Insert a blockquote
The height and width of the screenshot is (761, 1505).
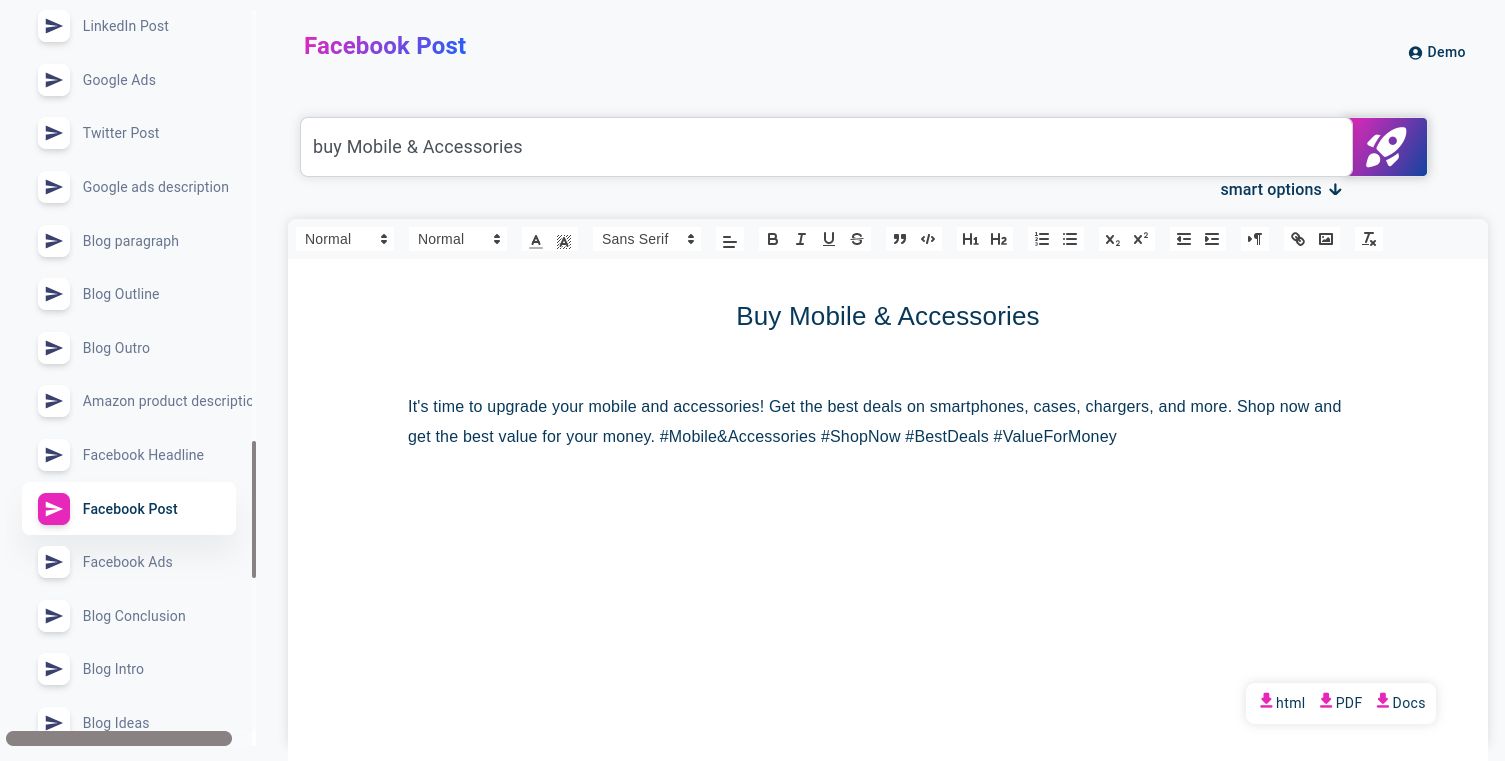pyautogui.click(x=899, y=239)
